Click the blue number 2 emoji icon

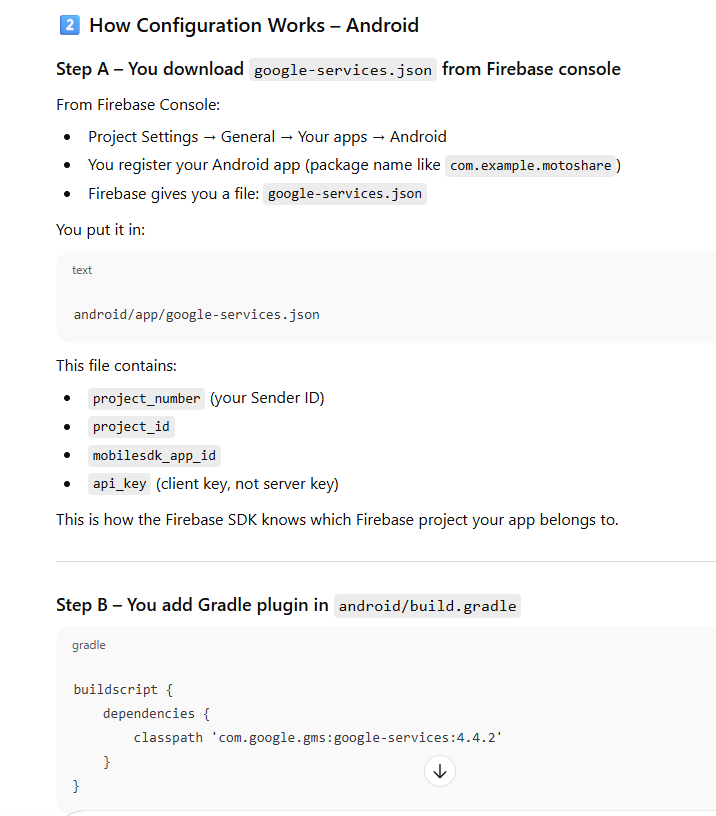69,25
